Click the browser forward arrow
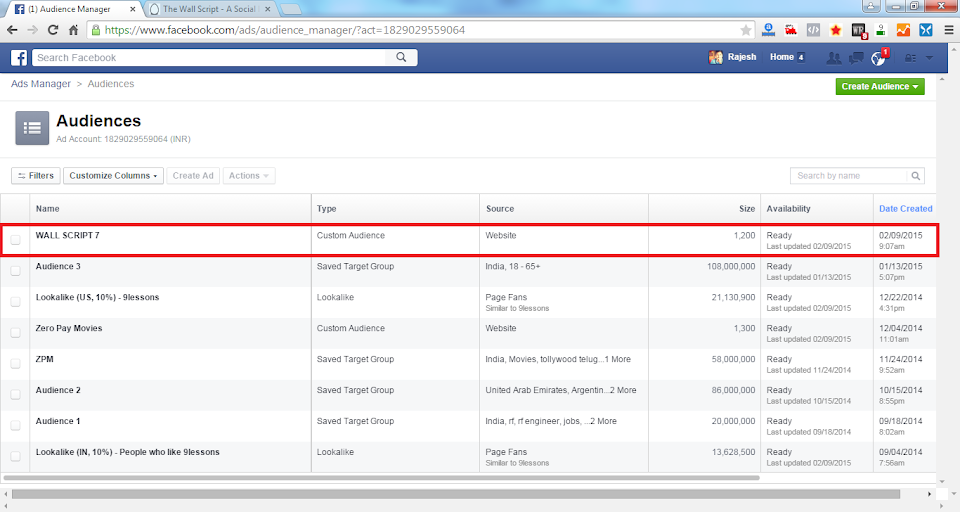Viewport: 960px width, 512px height. [32, 30]
